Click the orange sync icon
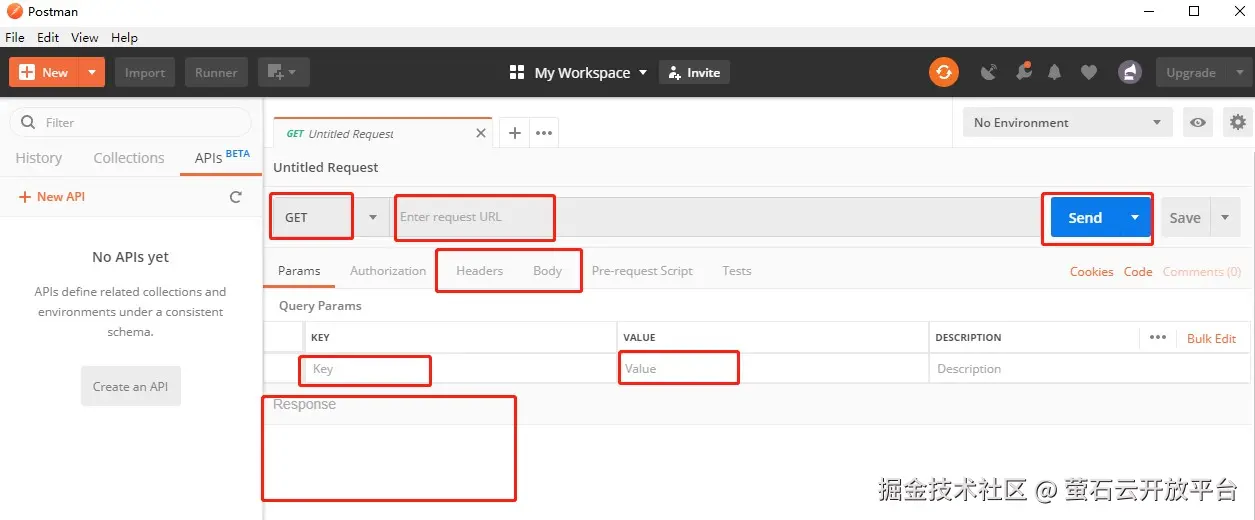The image size is (1255, 520). click(x=943, y=72)
